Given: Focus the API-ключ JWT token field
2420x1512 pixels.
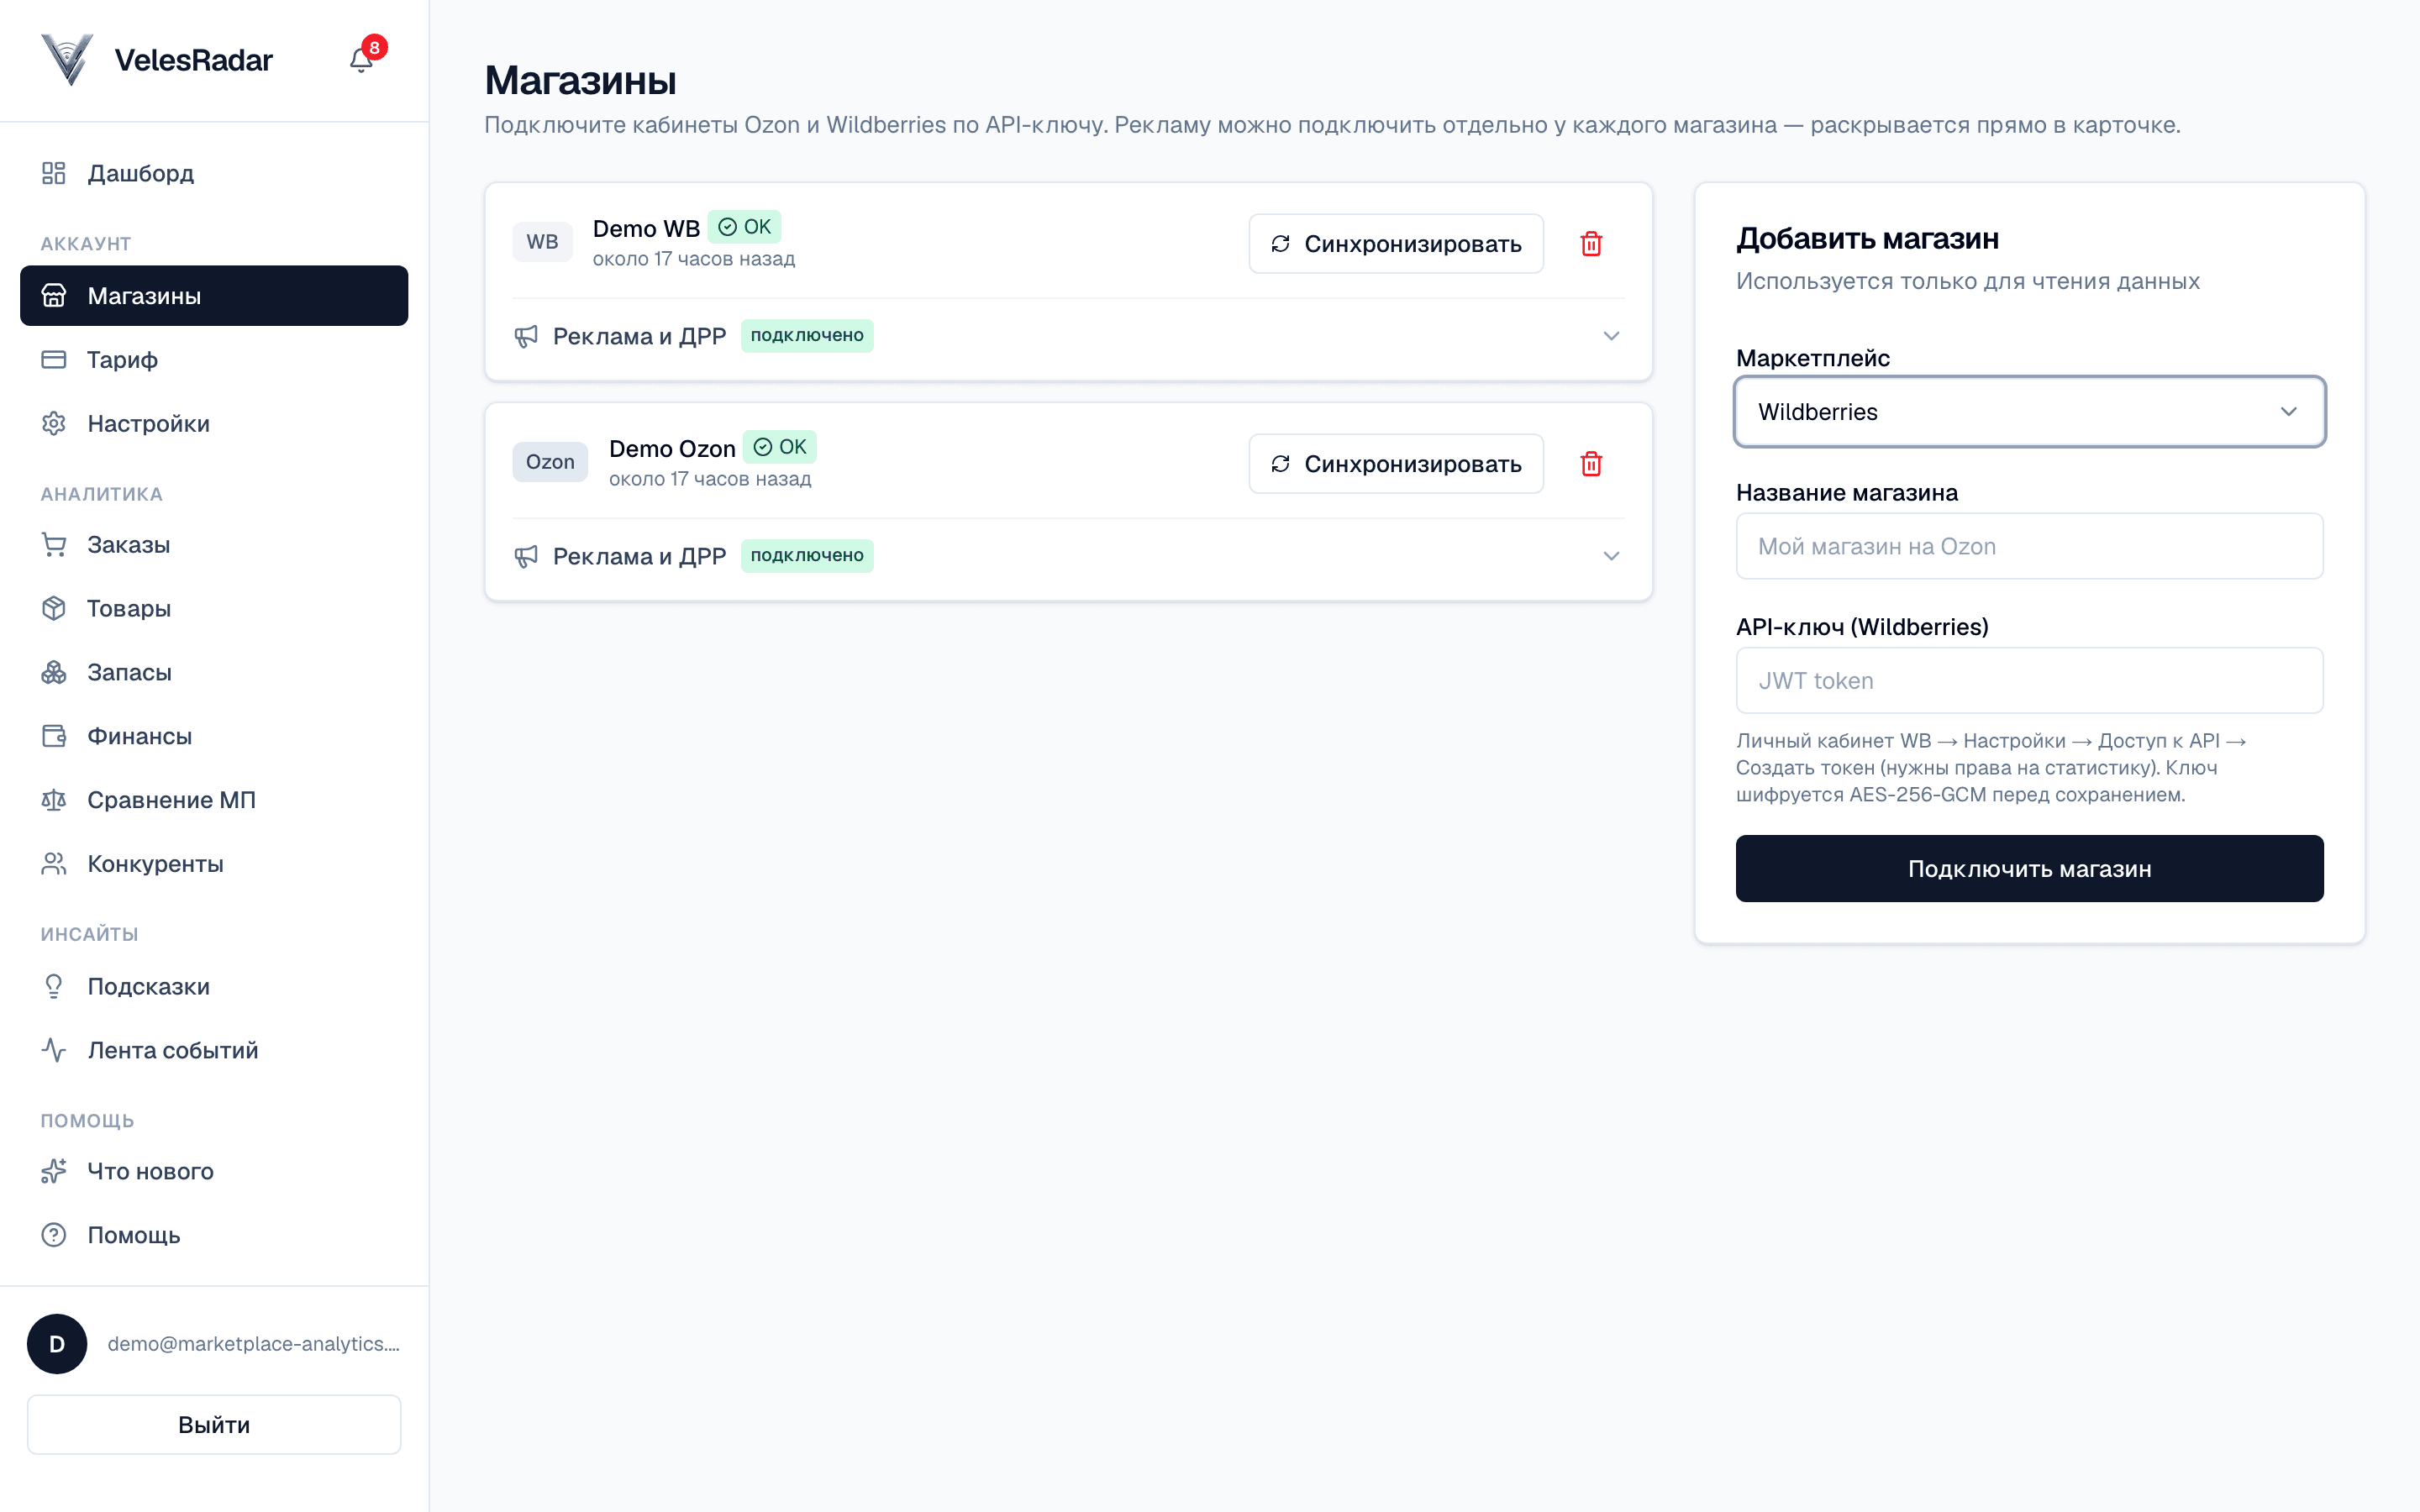Looking at the screenshot, I should tap(2029, 680).
